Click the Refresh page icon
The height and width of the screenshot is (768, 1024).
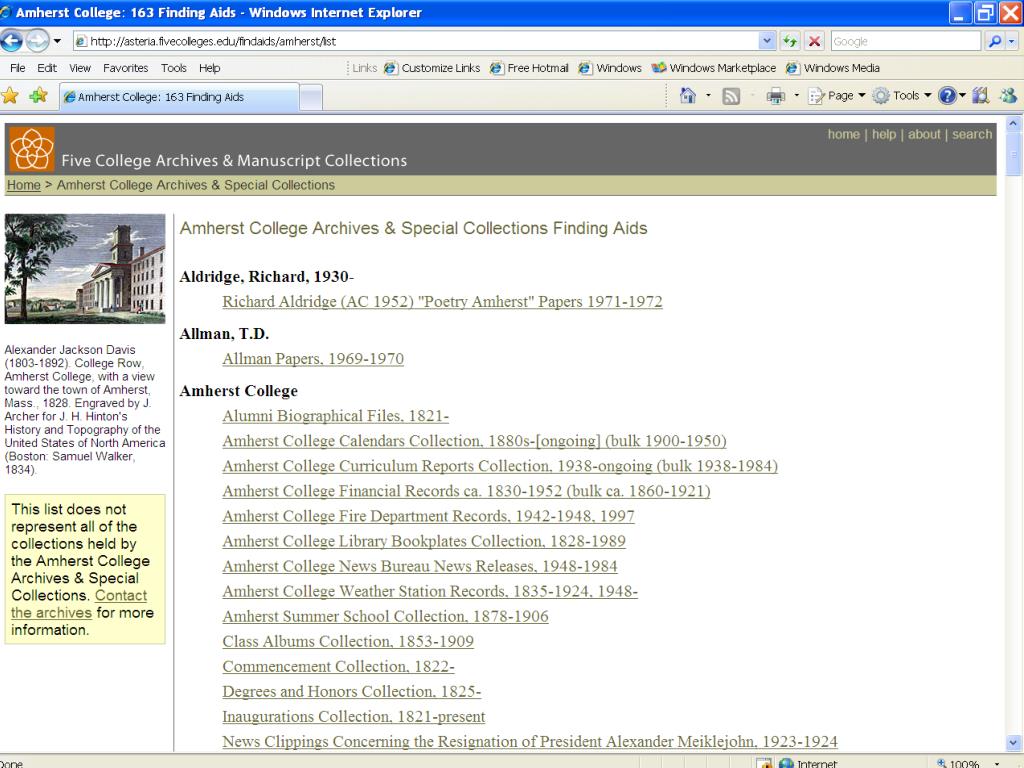click(x=790, y=41)
